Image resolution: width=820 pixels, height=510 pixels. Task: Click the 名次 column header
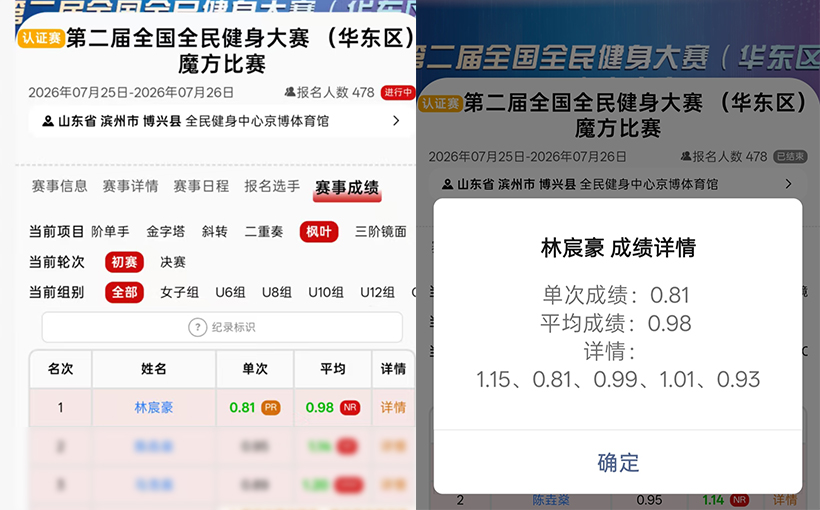[61, 369]
